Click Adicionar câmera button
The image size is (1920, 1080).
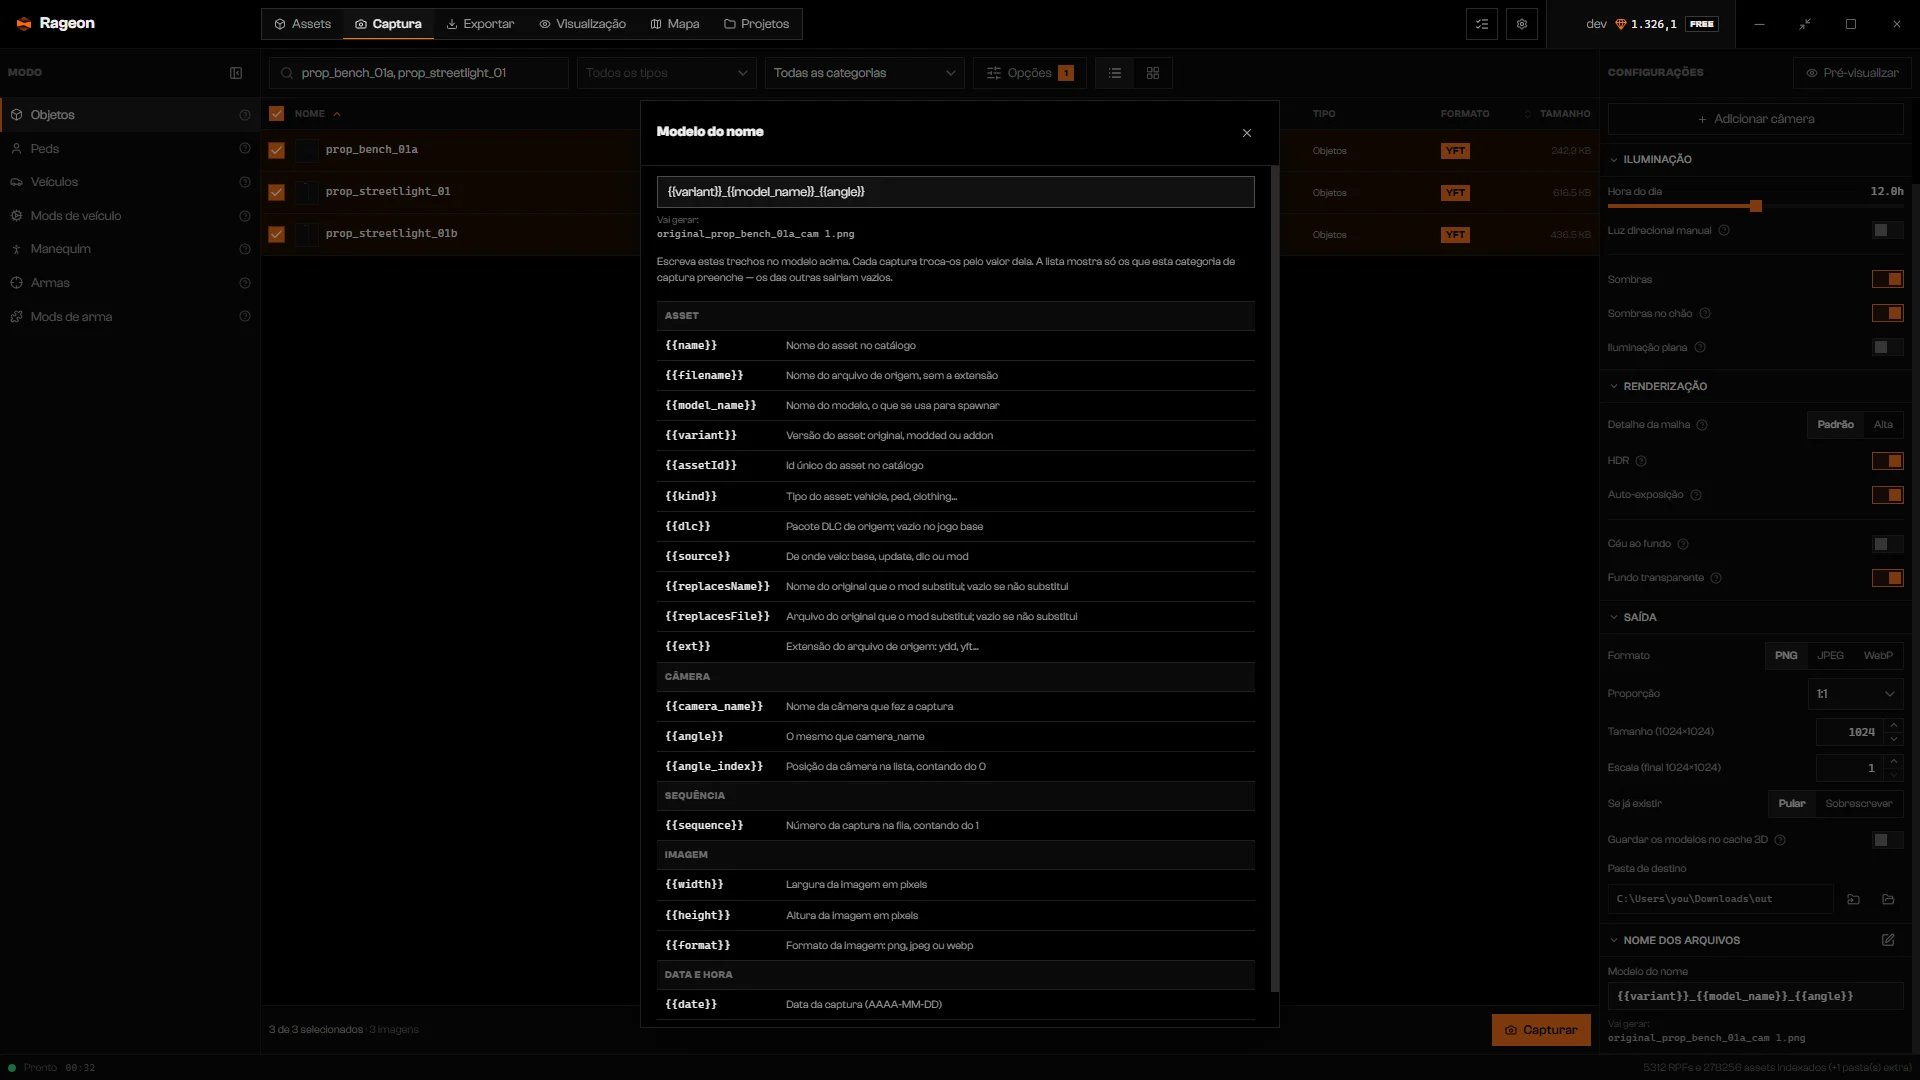click(1755, 119)
